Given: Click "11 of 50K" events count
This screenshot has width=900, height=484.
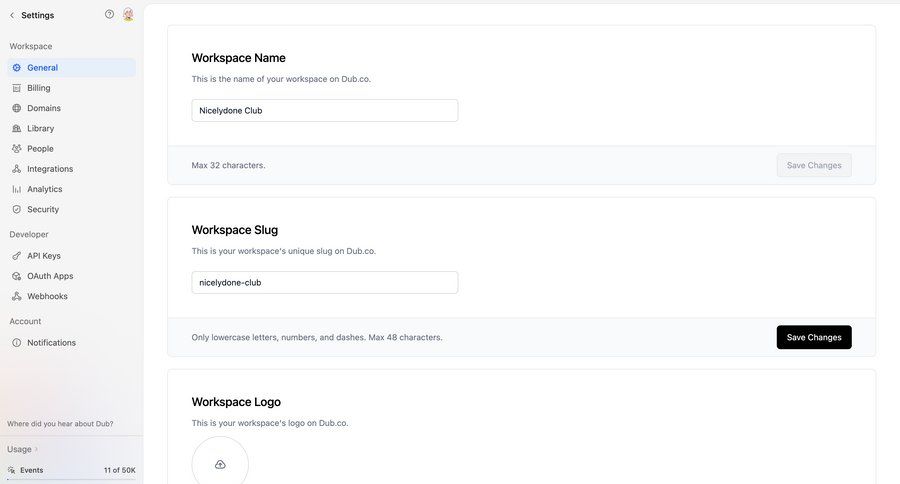Looking at the screenshot, I should pyautogui.click(x=120, y=470).
